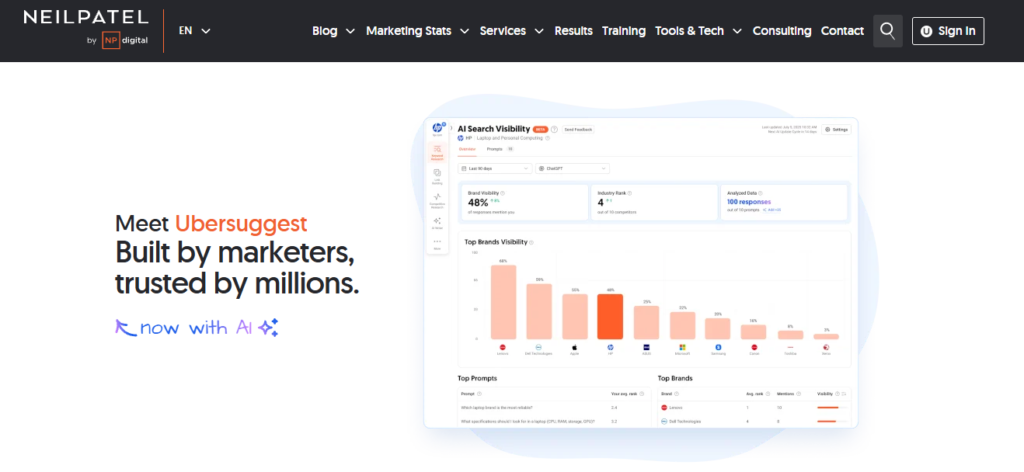Select the AI Writer sparkle sidebar icon

pos(437,222)
